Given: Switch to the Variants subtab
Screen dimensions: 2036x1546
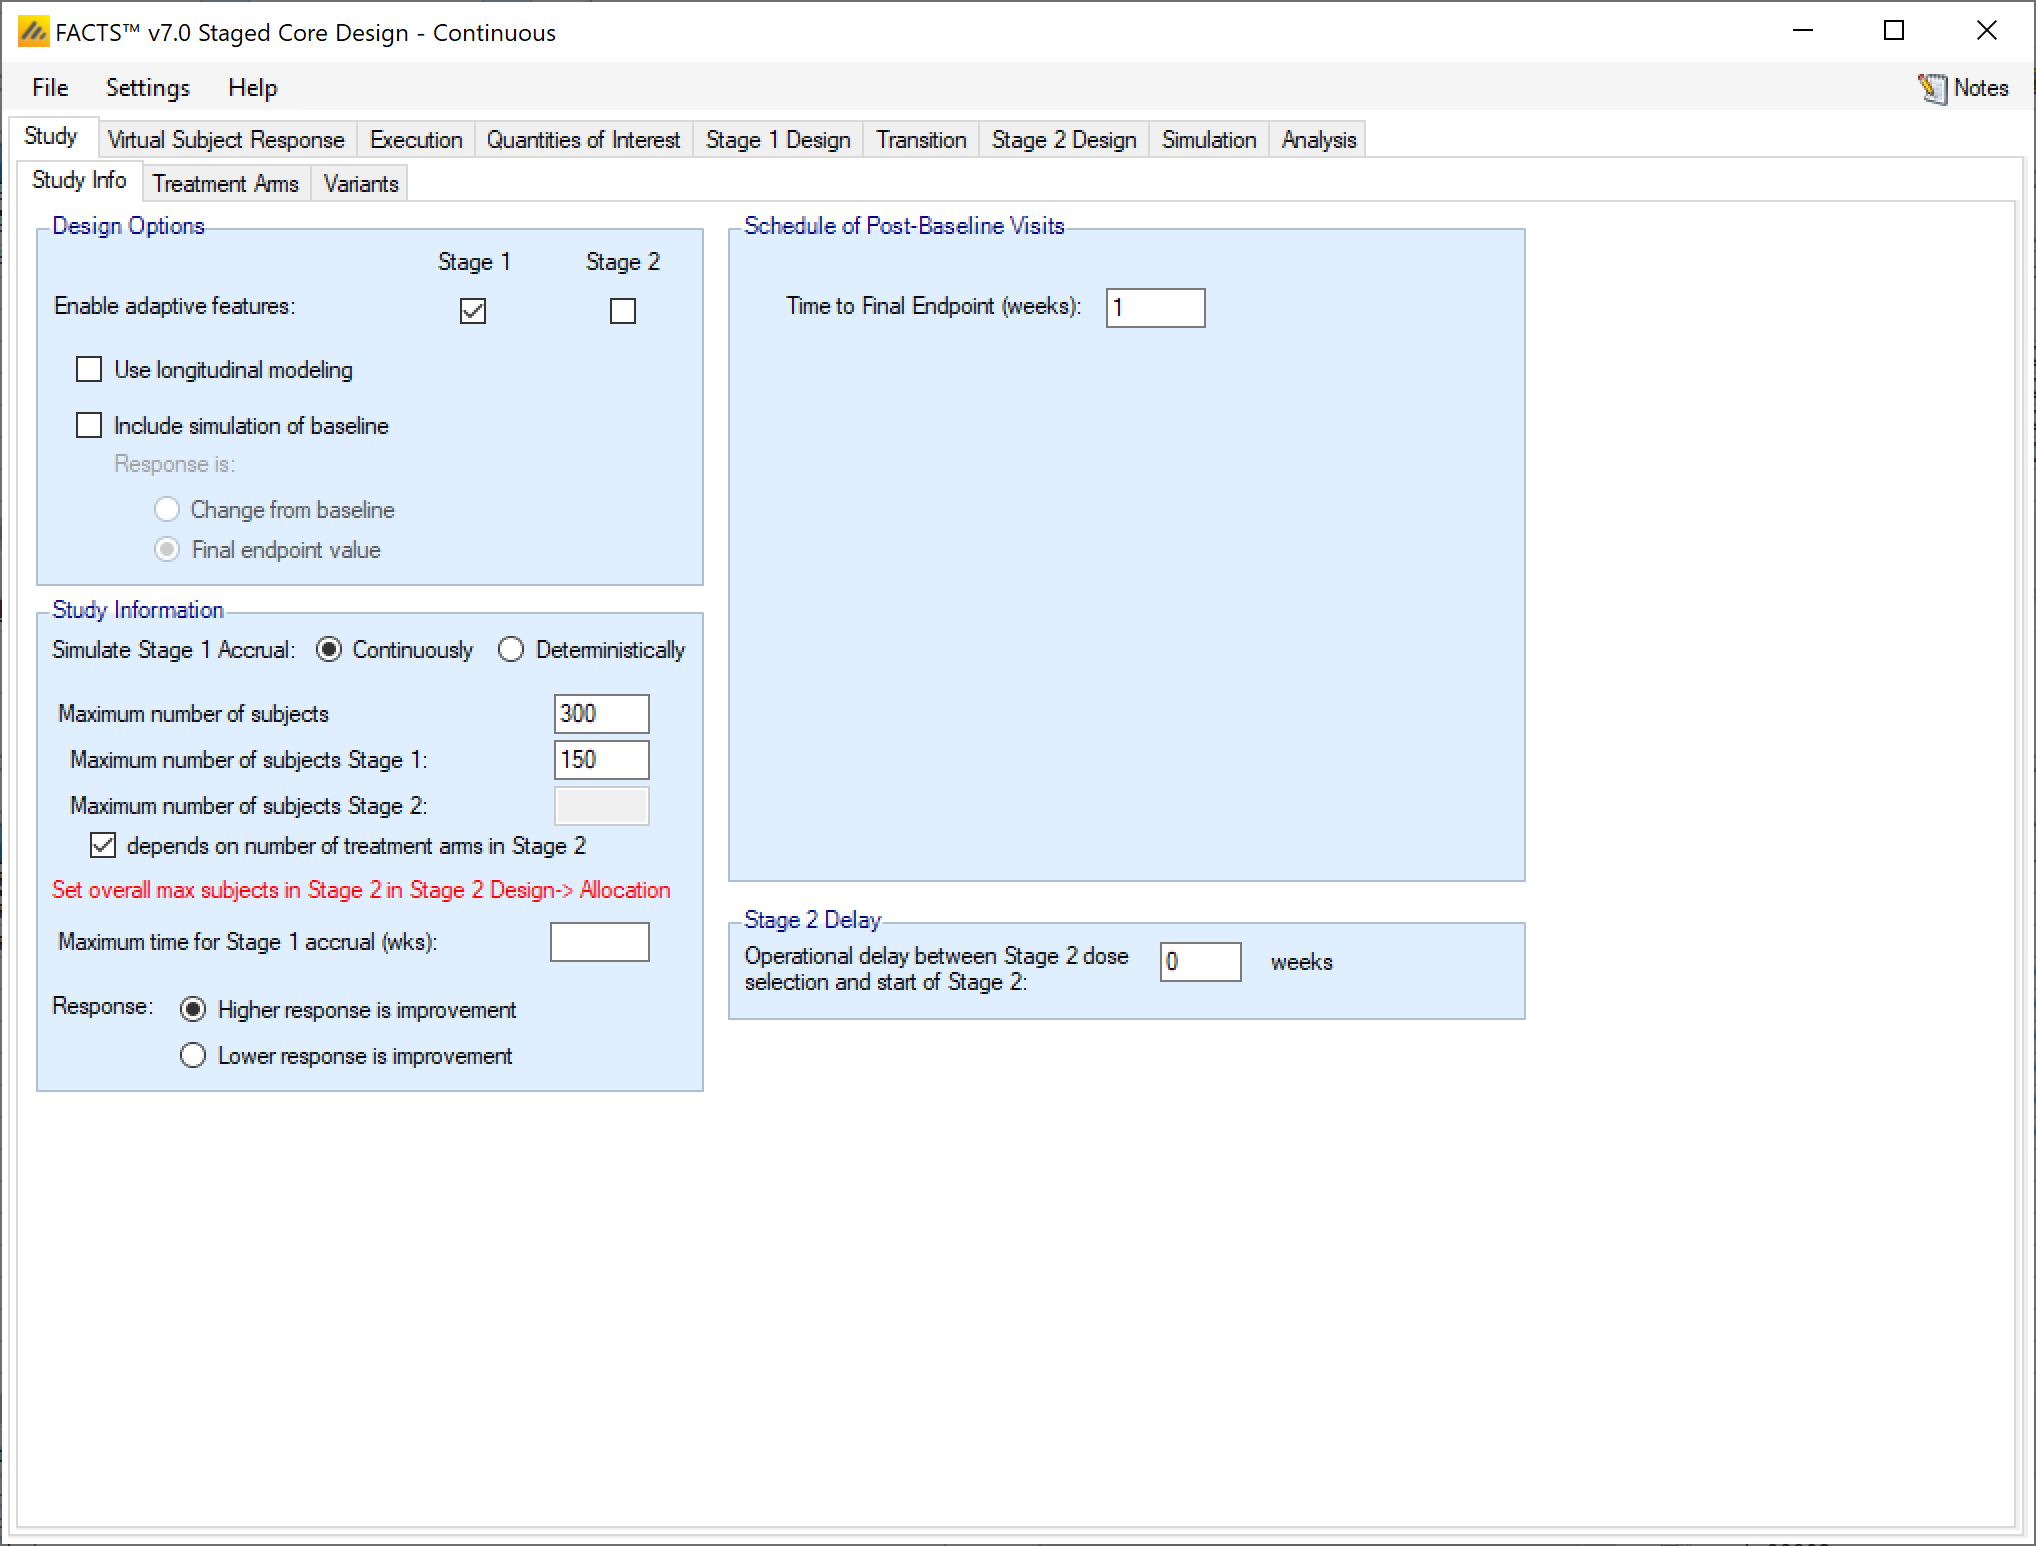Looking at the screenshot, I should pos(360,184).
